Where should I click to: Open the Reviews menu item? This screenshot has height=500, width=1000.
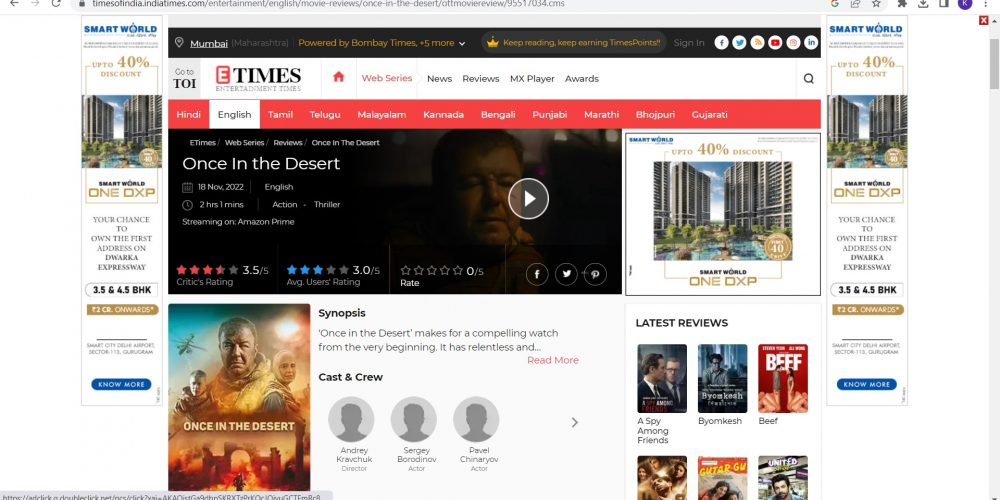point(481,78)
